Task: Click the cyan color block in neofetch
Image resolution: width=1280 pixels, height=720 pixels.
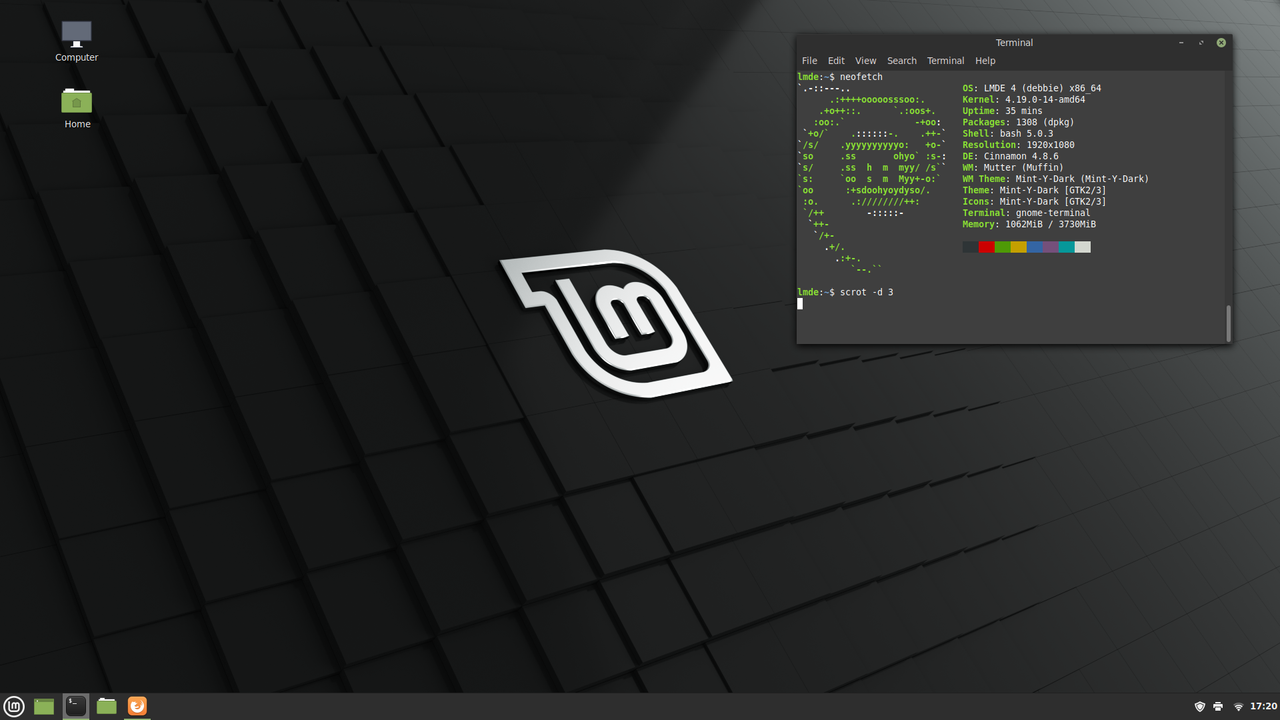Action: tap(1066, 247)
